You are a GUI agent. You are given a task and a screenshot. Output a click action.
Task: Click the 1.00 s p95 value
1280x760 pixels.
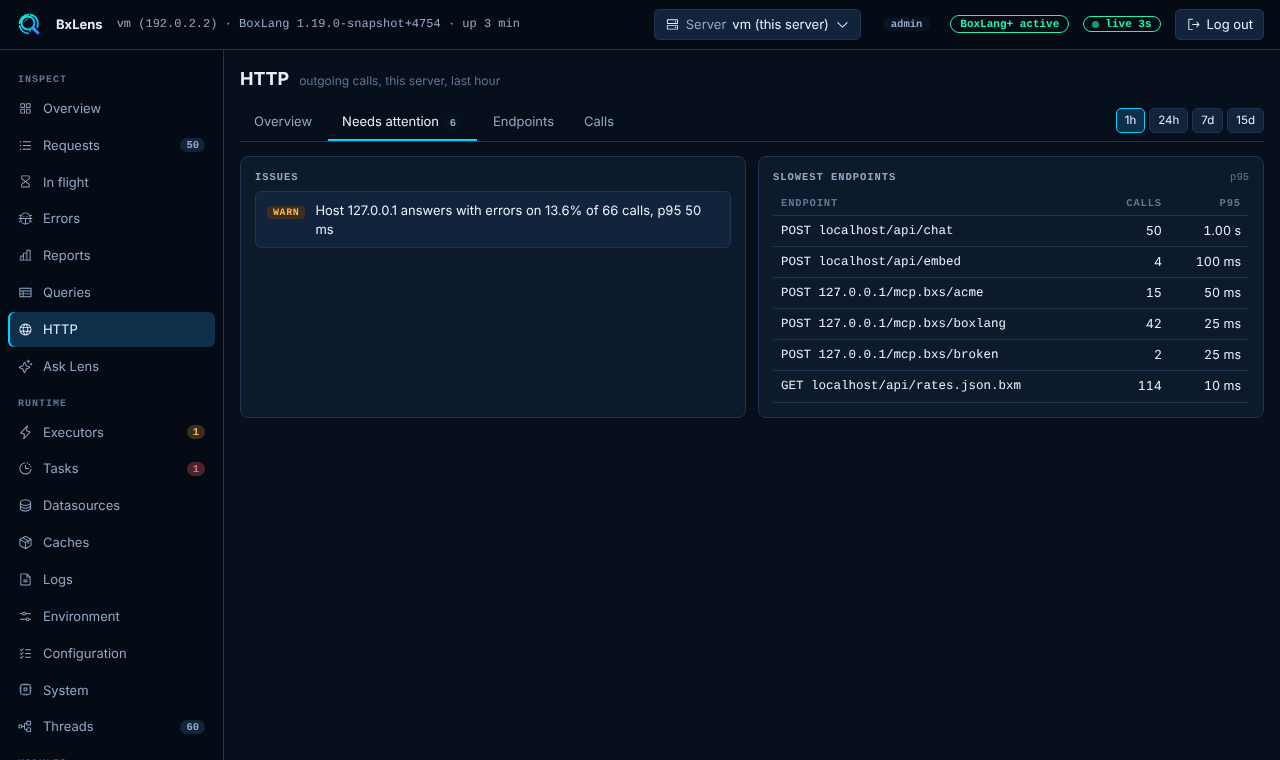pyautogui.click(x=1222, y=230)
